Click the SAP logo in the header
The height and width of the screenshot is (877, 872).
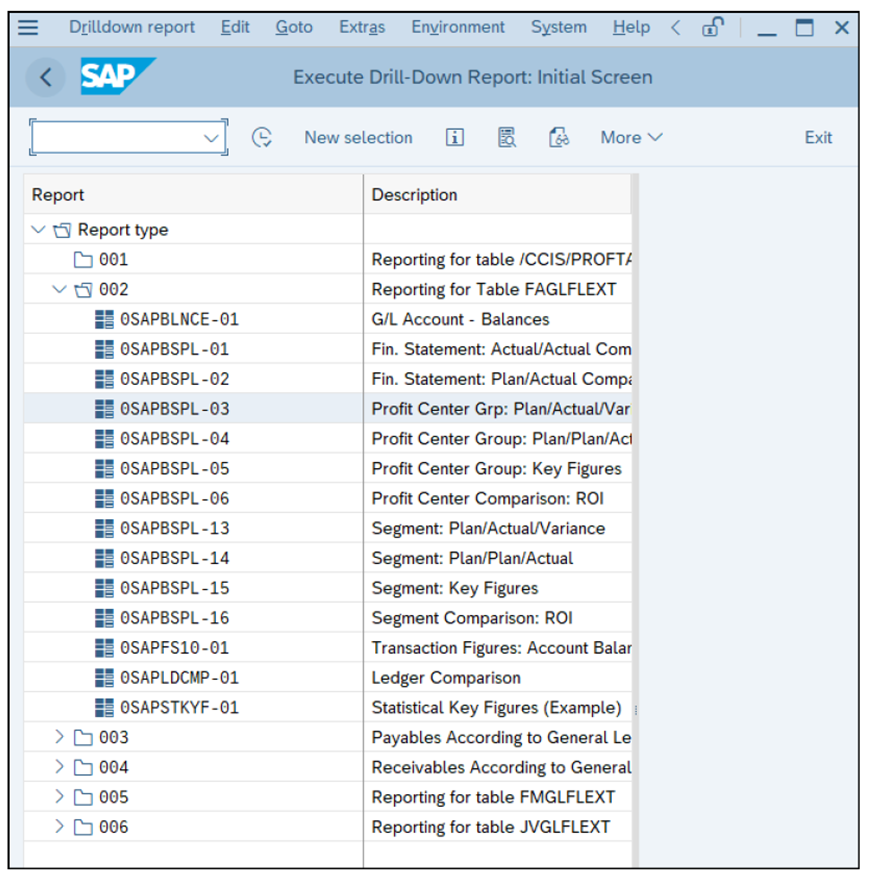point(112,75)
